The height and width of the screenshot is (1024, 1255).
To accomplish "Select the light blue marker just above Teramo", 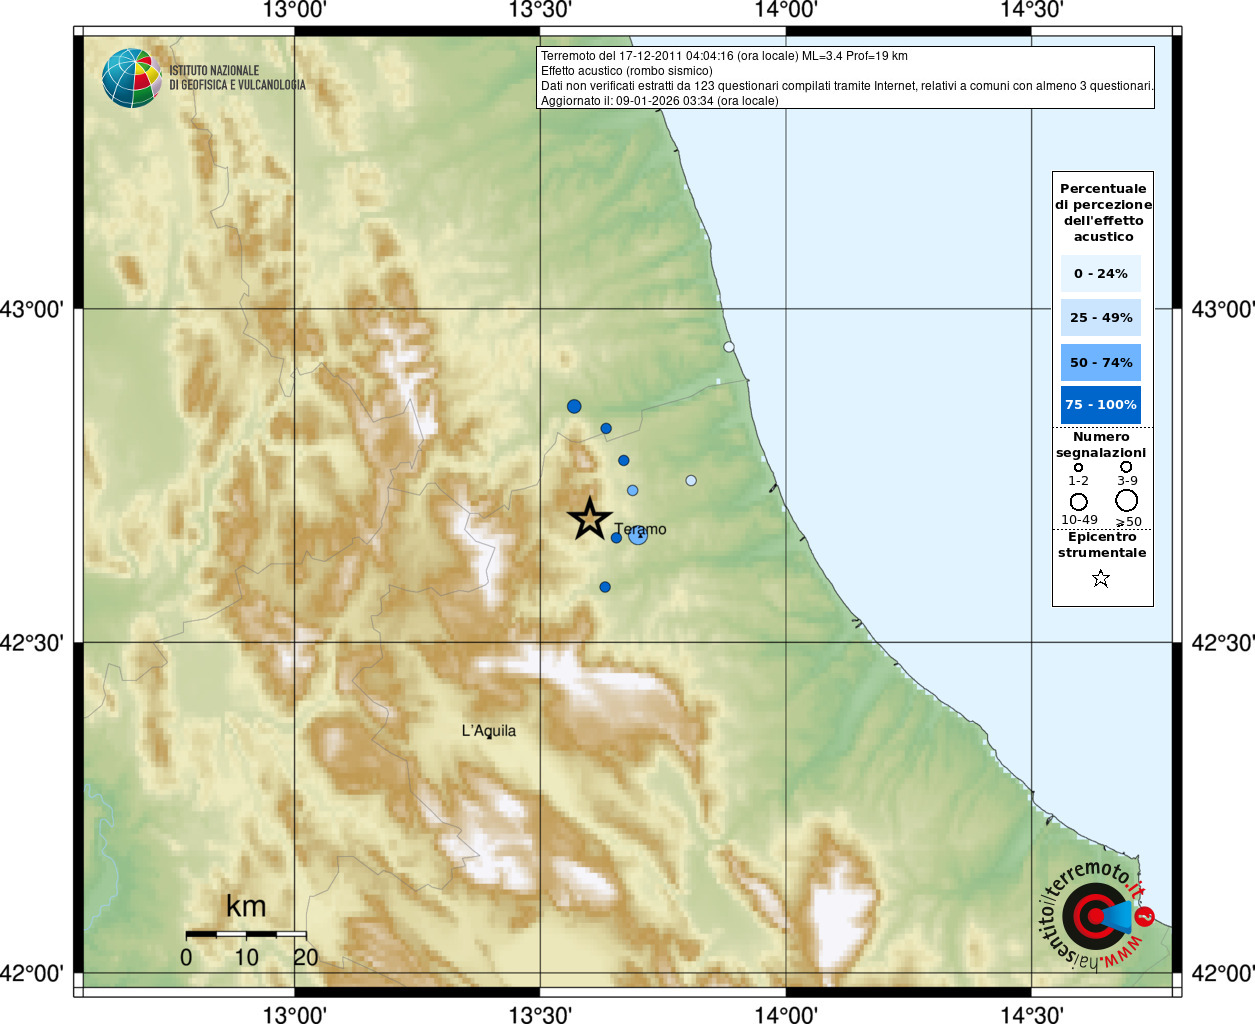I will (633, 490).
